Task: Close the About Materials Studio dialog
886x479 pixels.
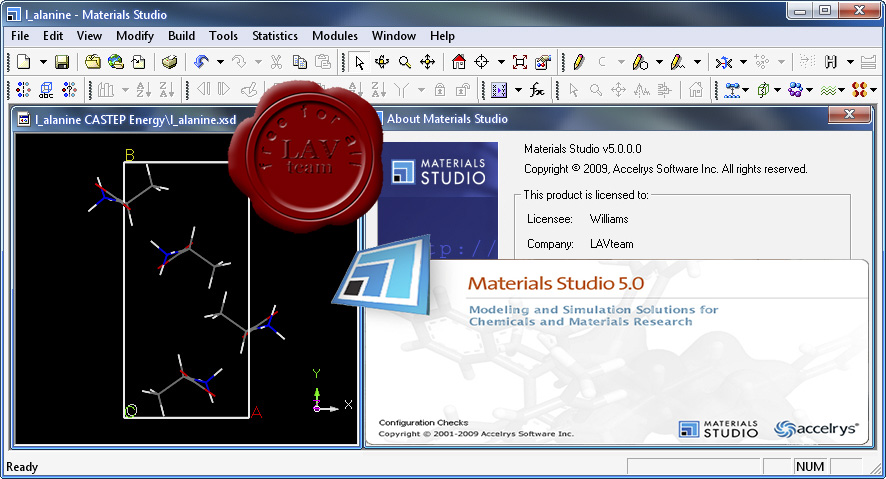Action: coord(849,114)
